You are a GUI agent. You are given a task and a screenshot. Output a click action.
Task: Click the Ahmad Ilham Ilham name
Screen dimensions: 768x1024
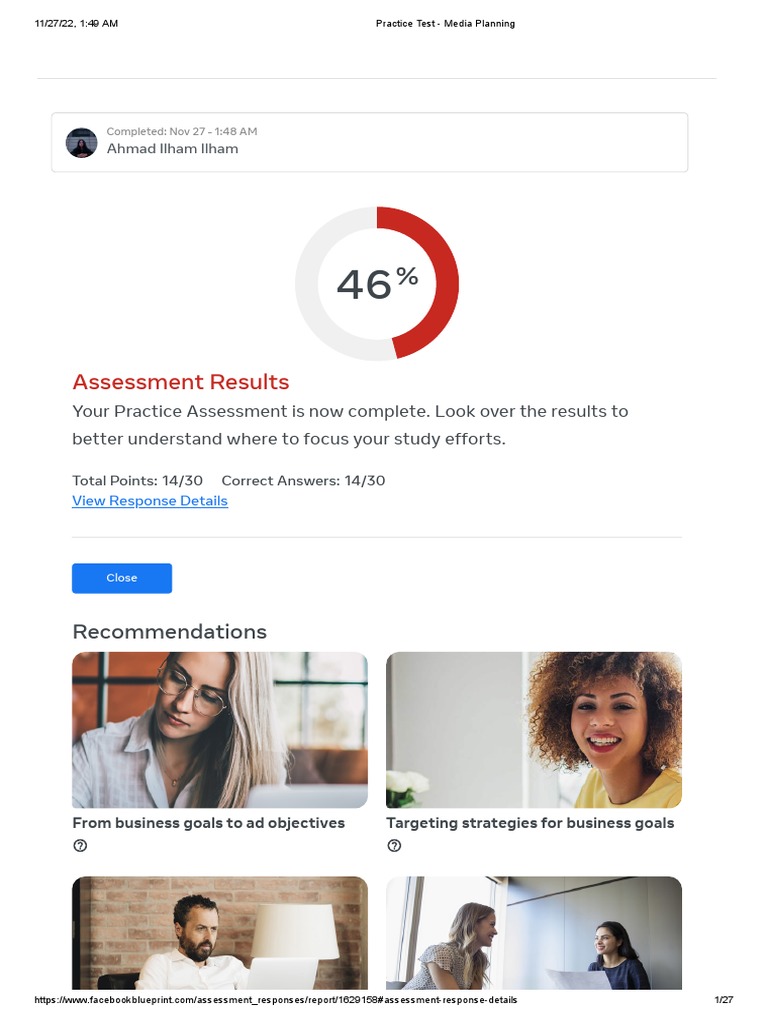point(172,149)
